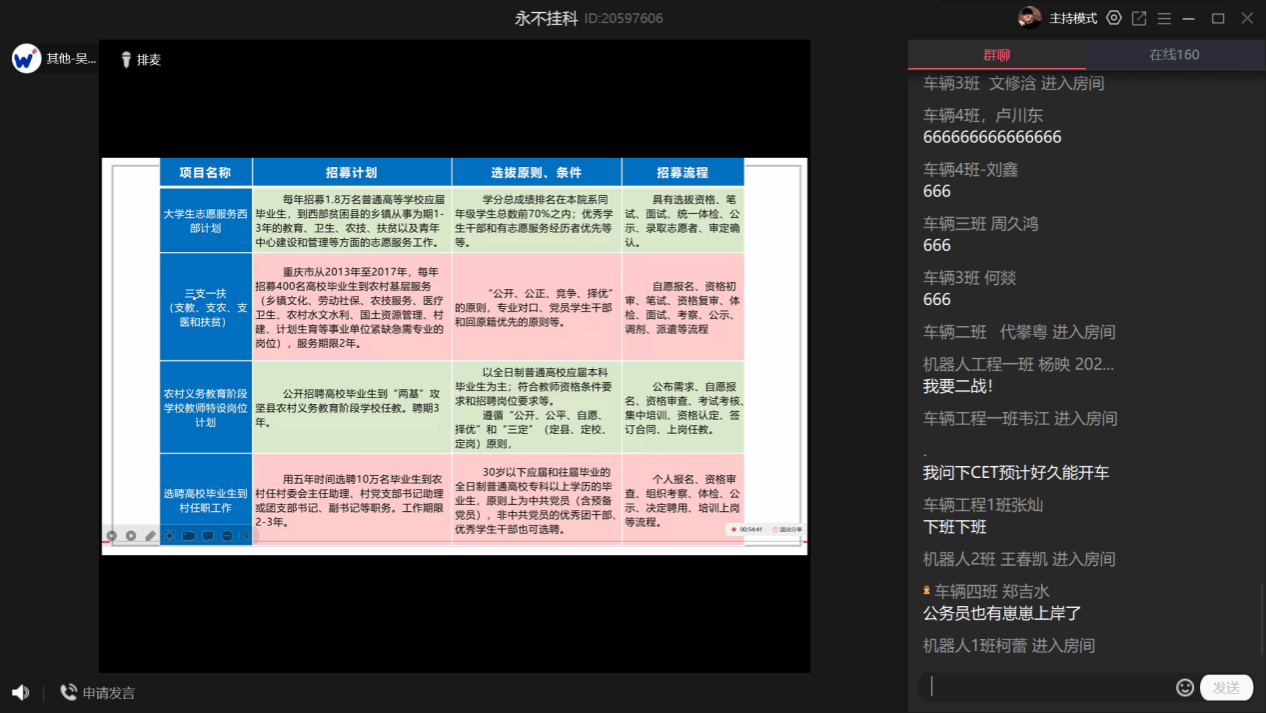Open settings hexagon icon in title bar
Viewport: 1266px width, 713px height.
point(1114,18)
